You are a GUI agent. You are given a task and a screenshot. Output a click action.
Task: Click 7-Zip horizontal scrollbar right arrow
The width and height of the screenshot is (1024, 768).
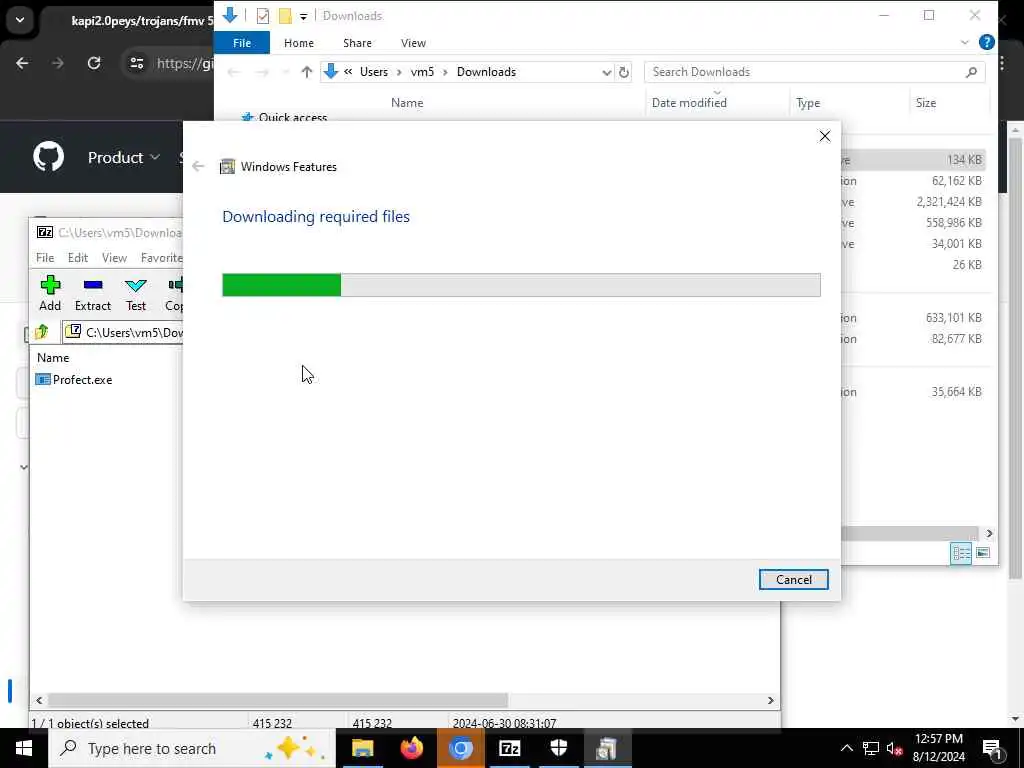771,700
